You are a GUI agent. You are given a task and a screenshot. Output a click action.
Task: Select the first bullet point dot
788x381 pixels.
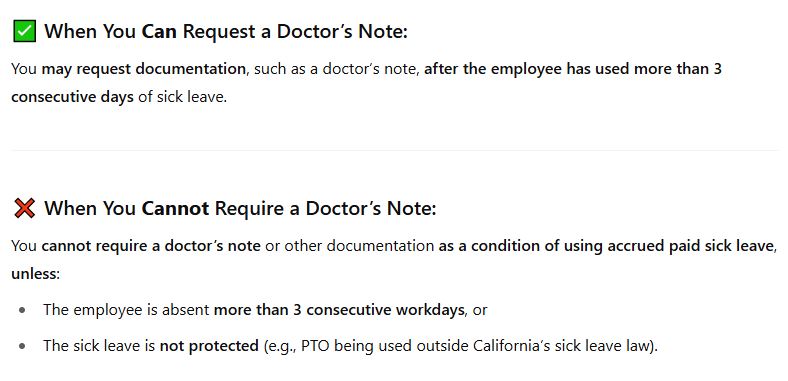click(x=22, y=310)
